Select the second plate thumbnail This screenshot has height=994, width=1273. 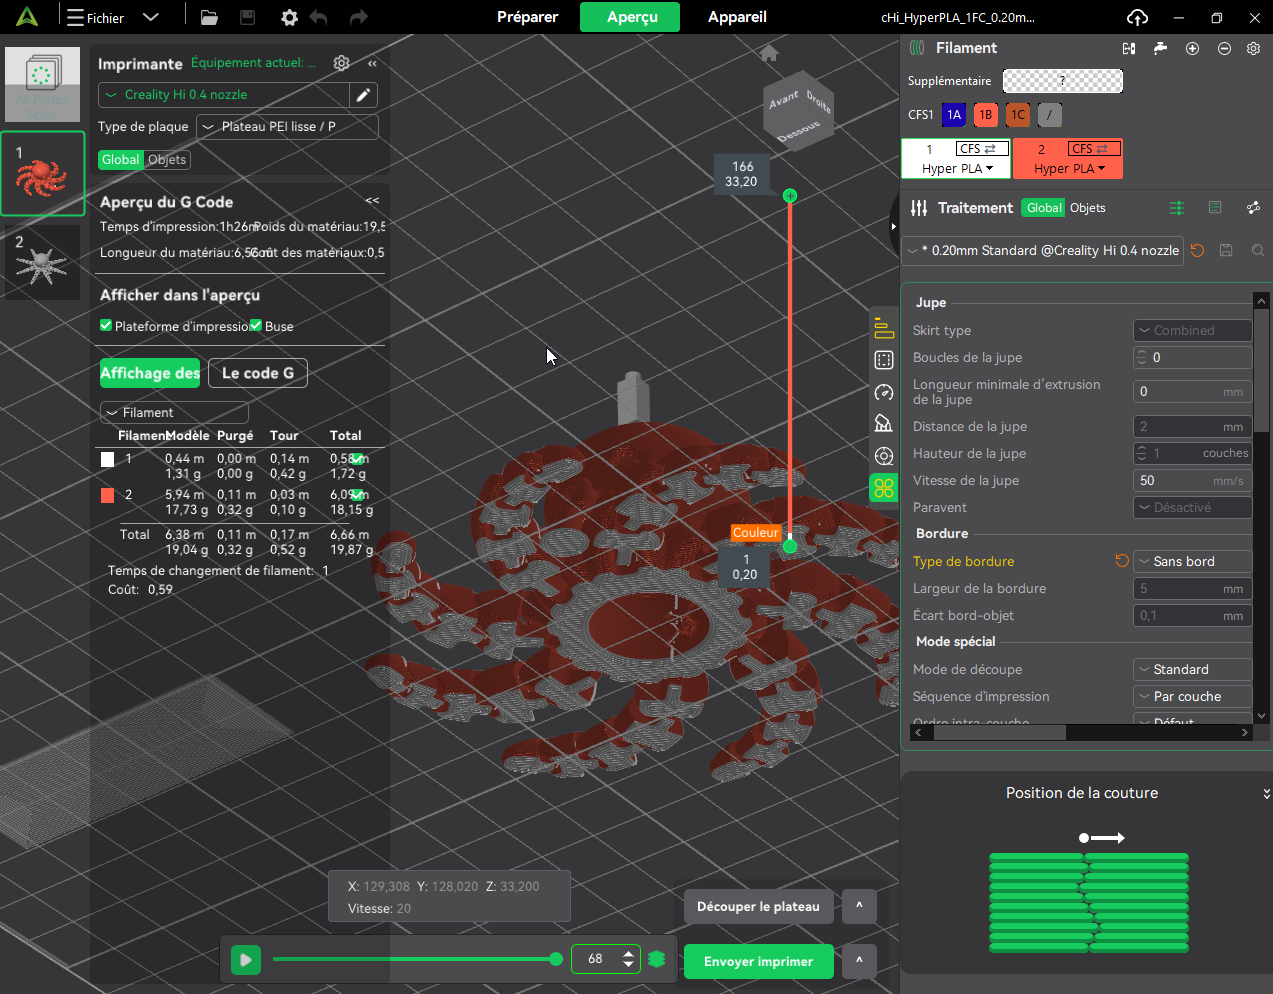[x=42, y=262]
